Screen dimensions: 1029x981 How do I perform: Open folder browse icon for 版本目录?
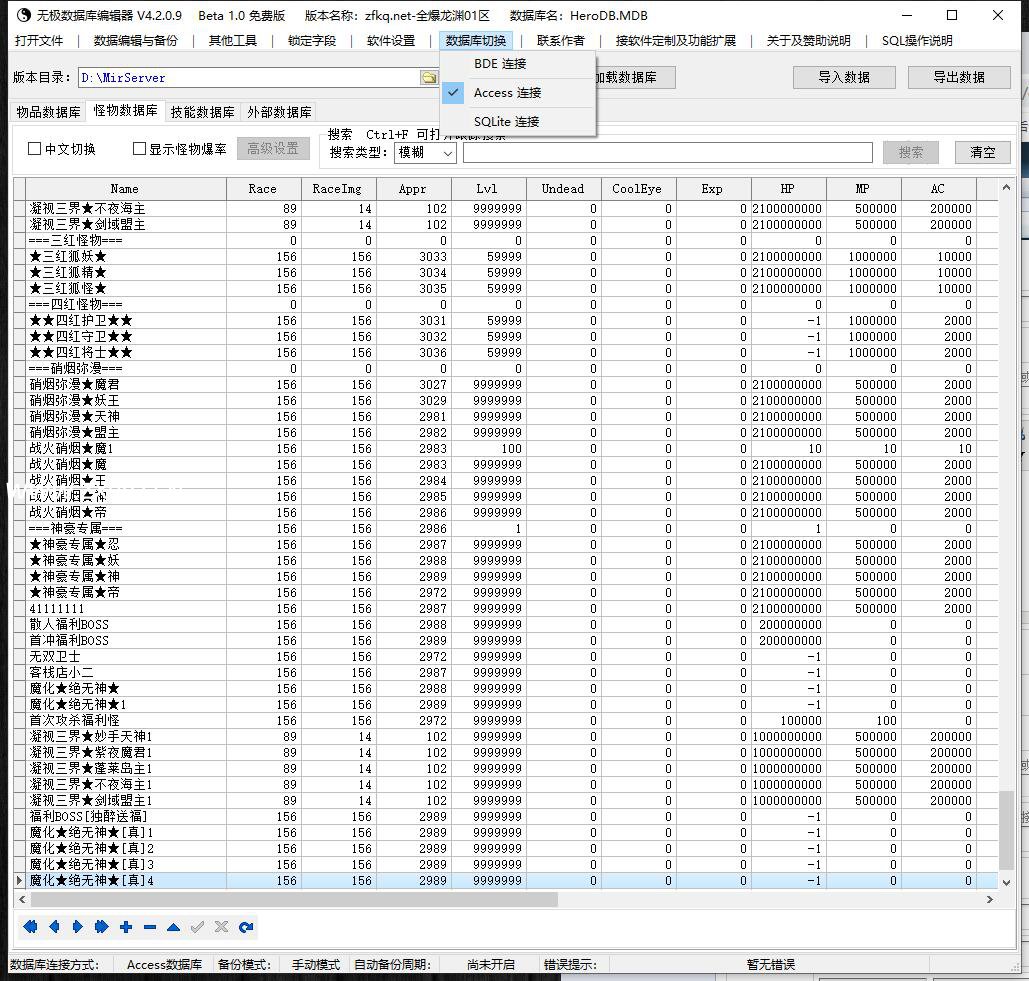pos(429,78)
